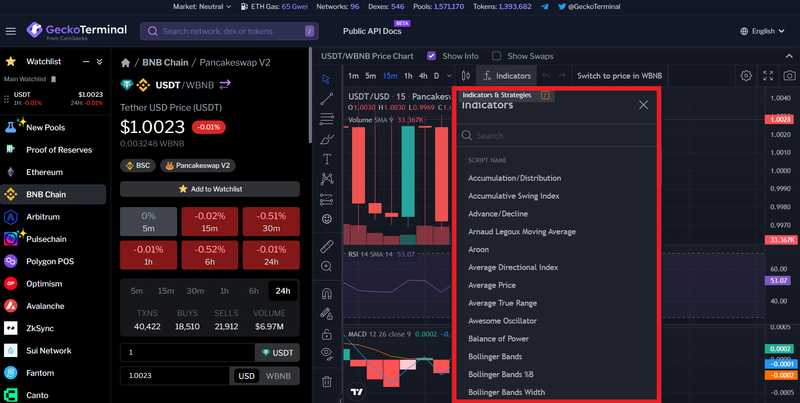Open the English language dropdown
The height and width of the screenshot is (403, 800).
(x=762, y=32)
